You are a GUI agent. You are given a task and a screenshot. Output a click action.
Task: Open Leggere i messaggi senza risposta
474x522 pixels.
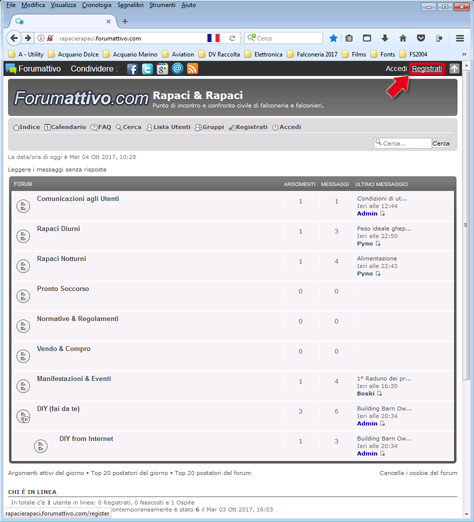pyautogui.click(x=57, y=170)
